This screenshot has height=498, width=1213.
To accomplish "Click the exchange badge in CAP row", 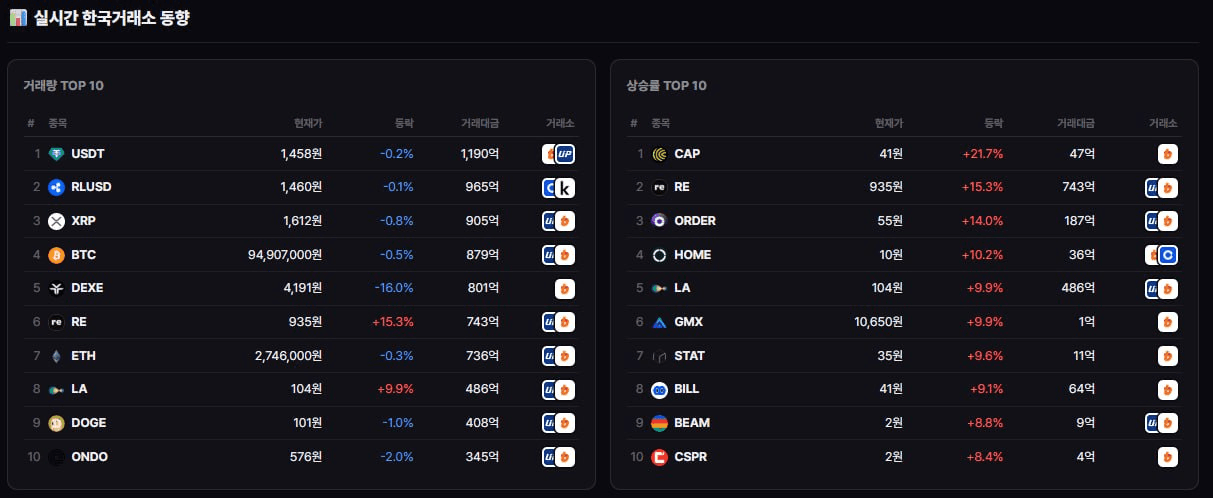I will (1168, 154).
